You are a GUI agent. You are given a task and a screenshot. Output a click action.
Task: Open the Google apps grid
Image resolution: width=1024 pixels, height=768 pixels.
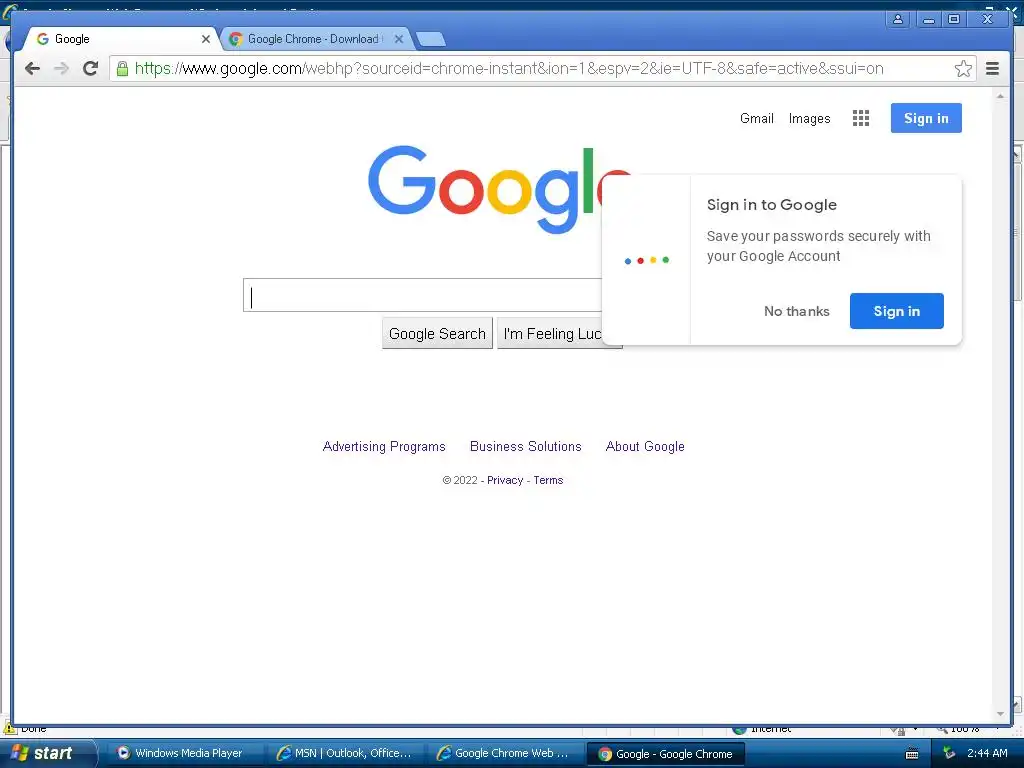click(x=861, y=118)
